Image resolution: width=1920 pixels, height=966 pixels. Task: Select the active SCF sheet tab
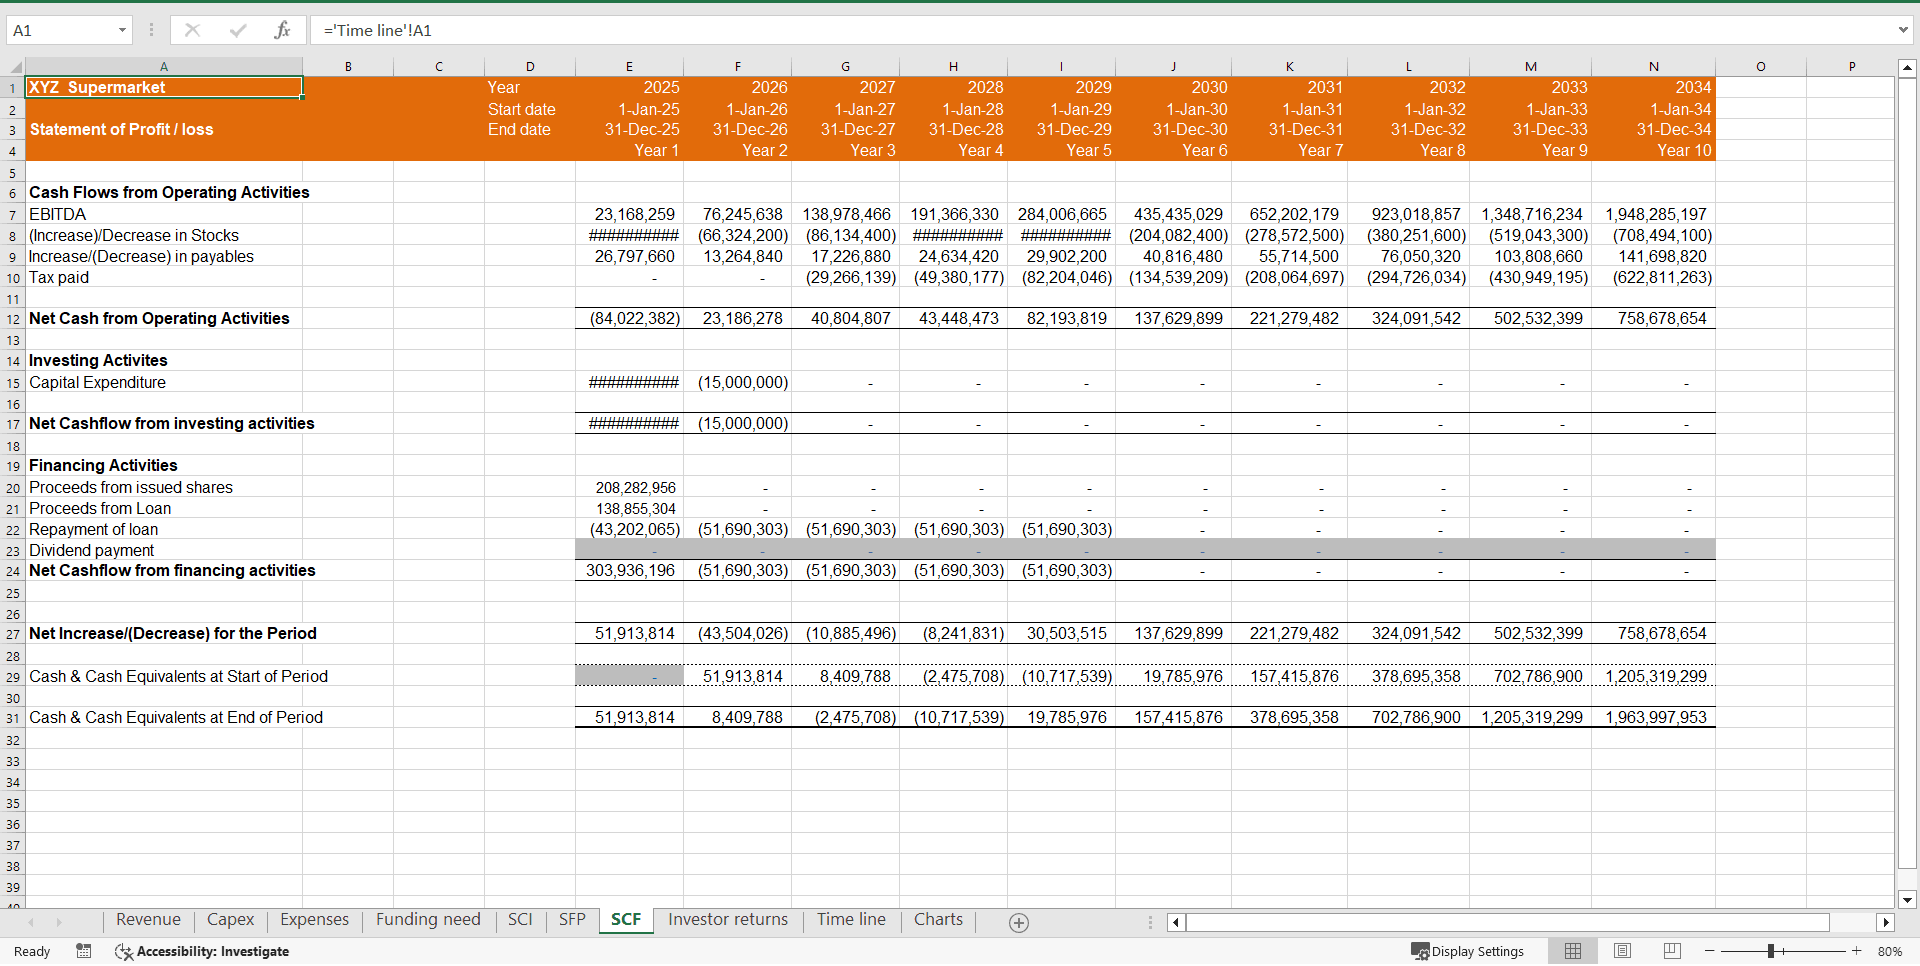[626, 920]
